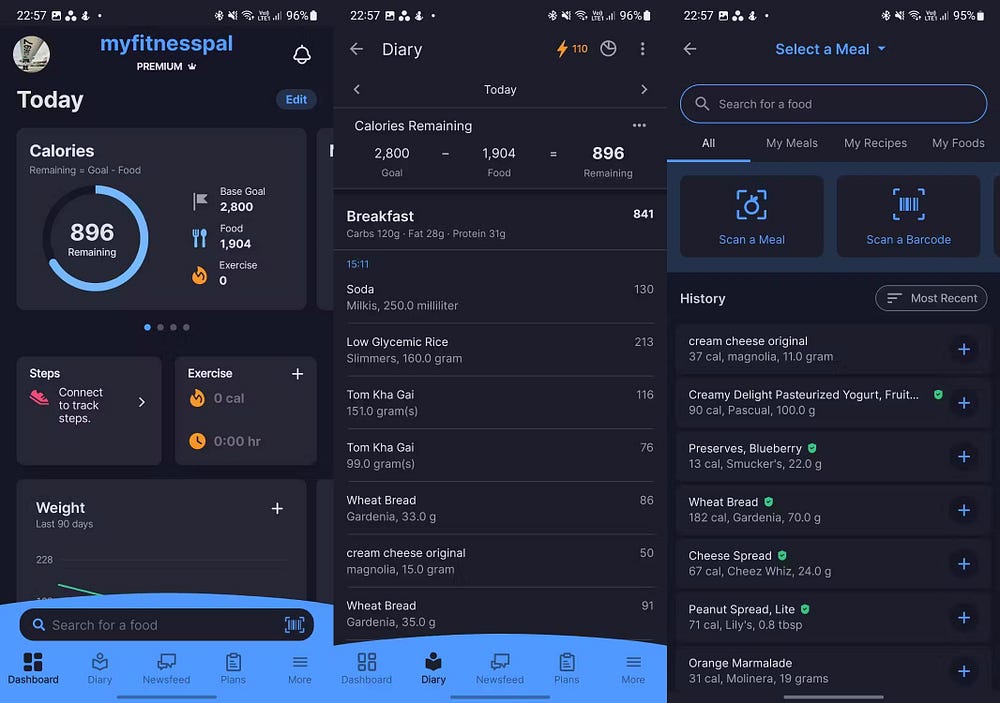Add cream cheese original with plus icon
This screenshot has width=1000, height=703.
tap(964, 349)
